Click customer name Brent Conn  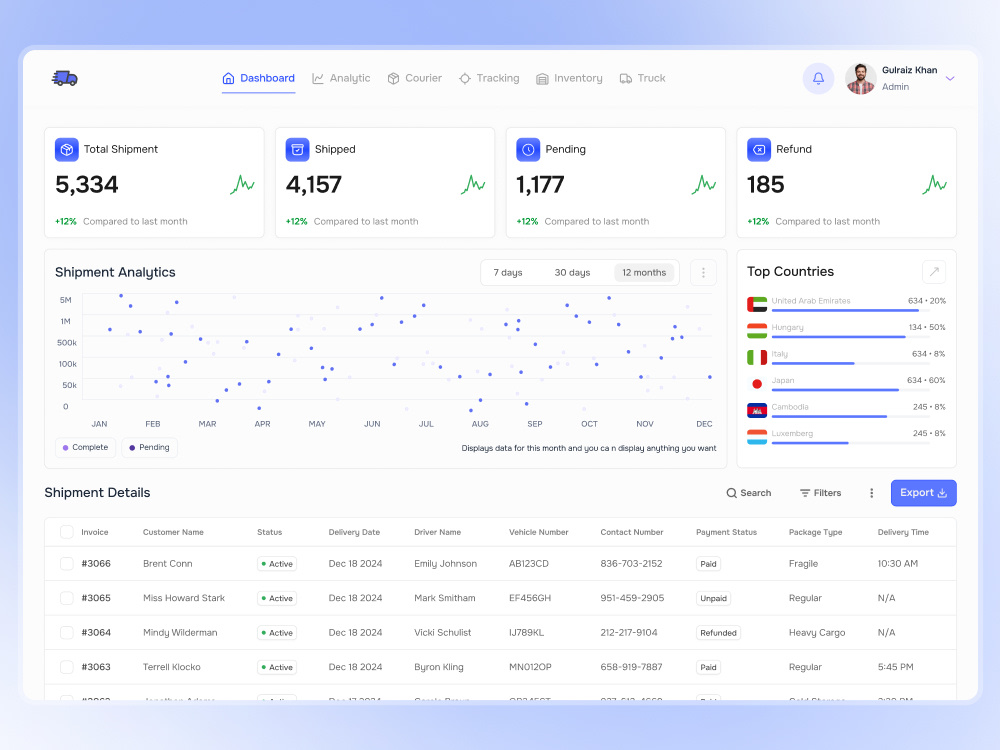point(168,564)
